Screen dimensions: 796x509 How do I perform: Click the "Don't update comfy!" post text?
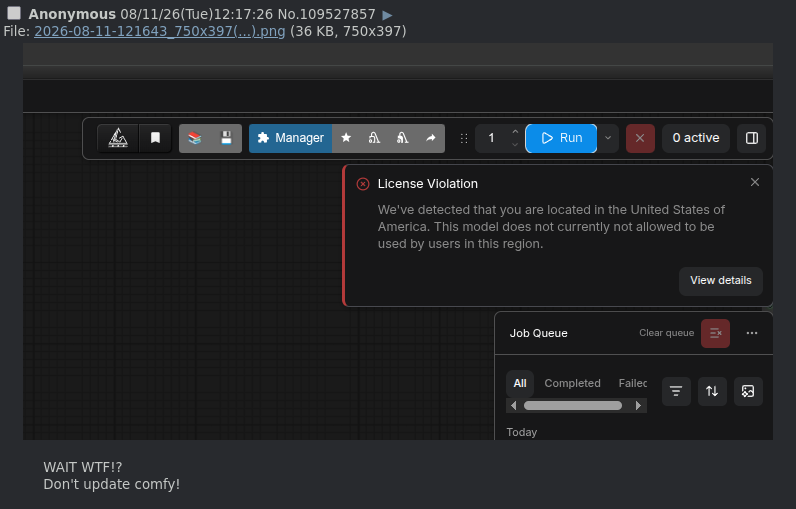[112, 484]
